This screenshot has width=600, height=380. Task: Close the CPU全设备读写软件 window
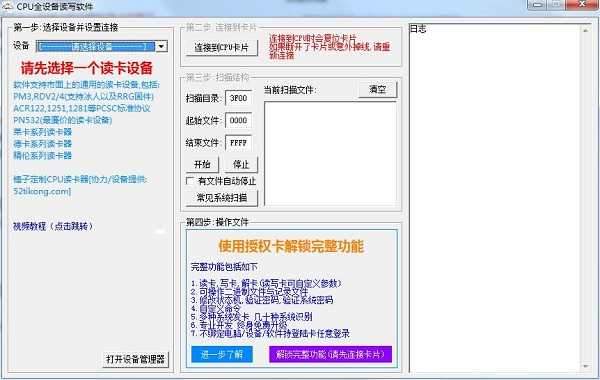click(581, 5)
